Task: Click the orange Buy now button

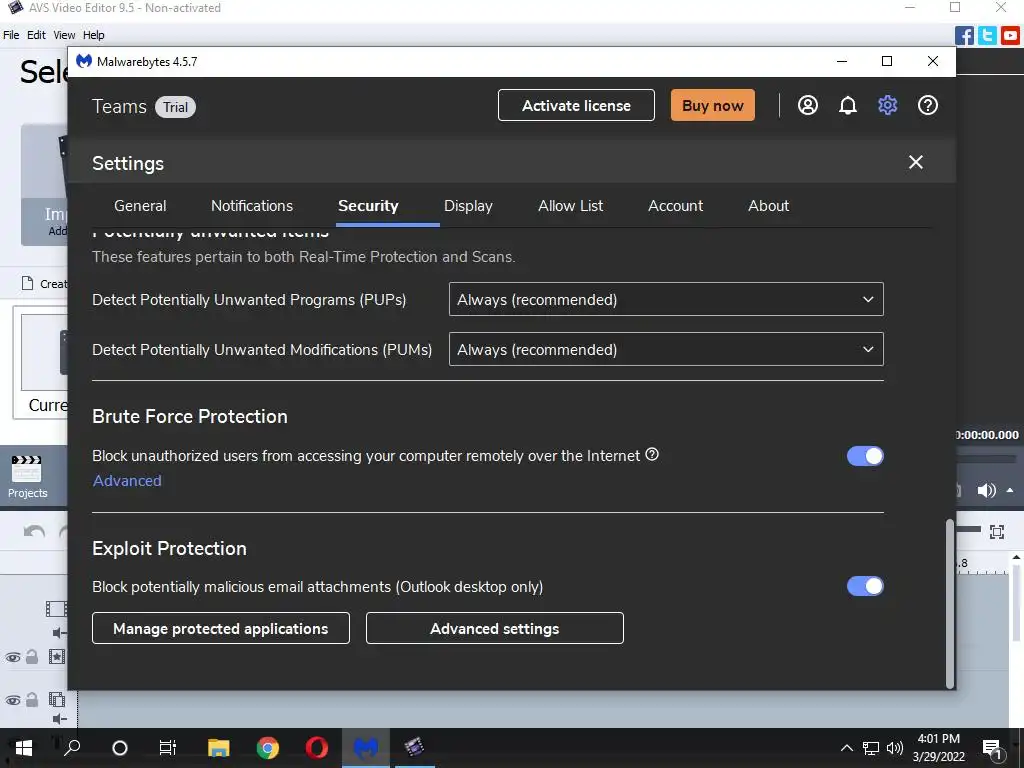Action: (x=712, y=105)
